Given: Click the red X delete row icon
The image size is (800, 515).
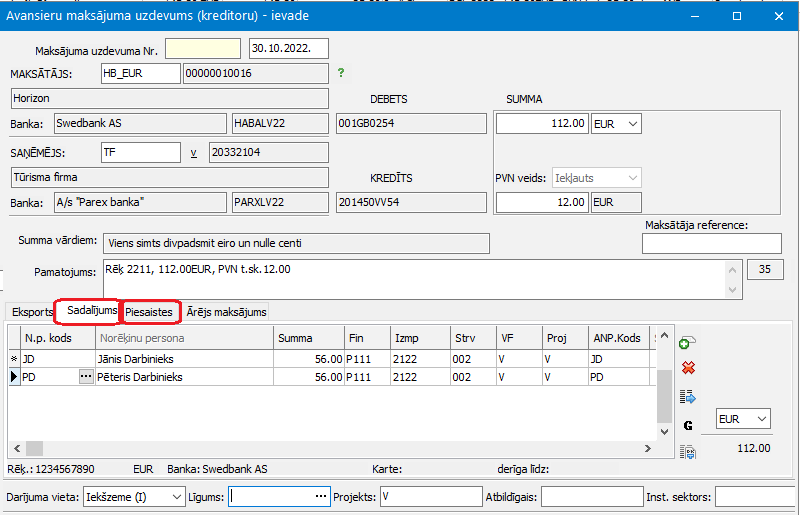Looking at the screenshot, I should pos(687,368).
